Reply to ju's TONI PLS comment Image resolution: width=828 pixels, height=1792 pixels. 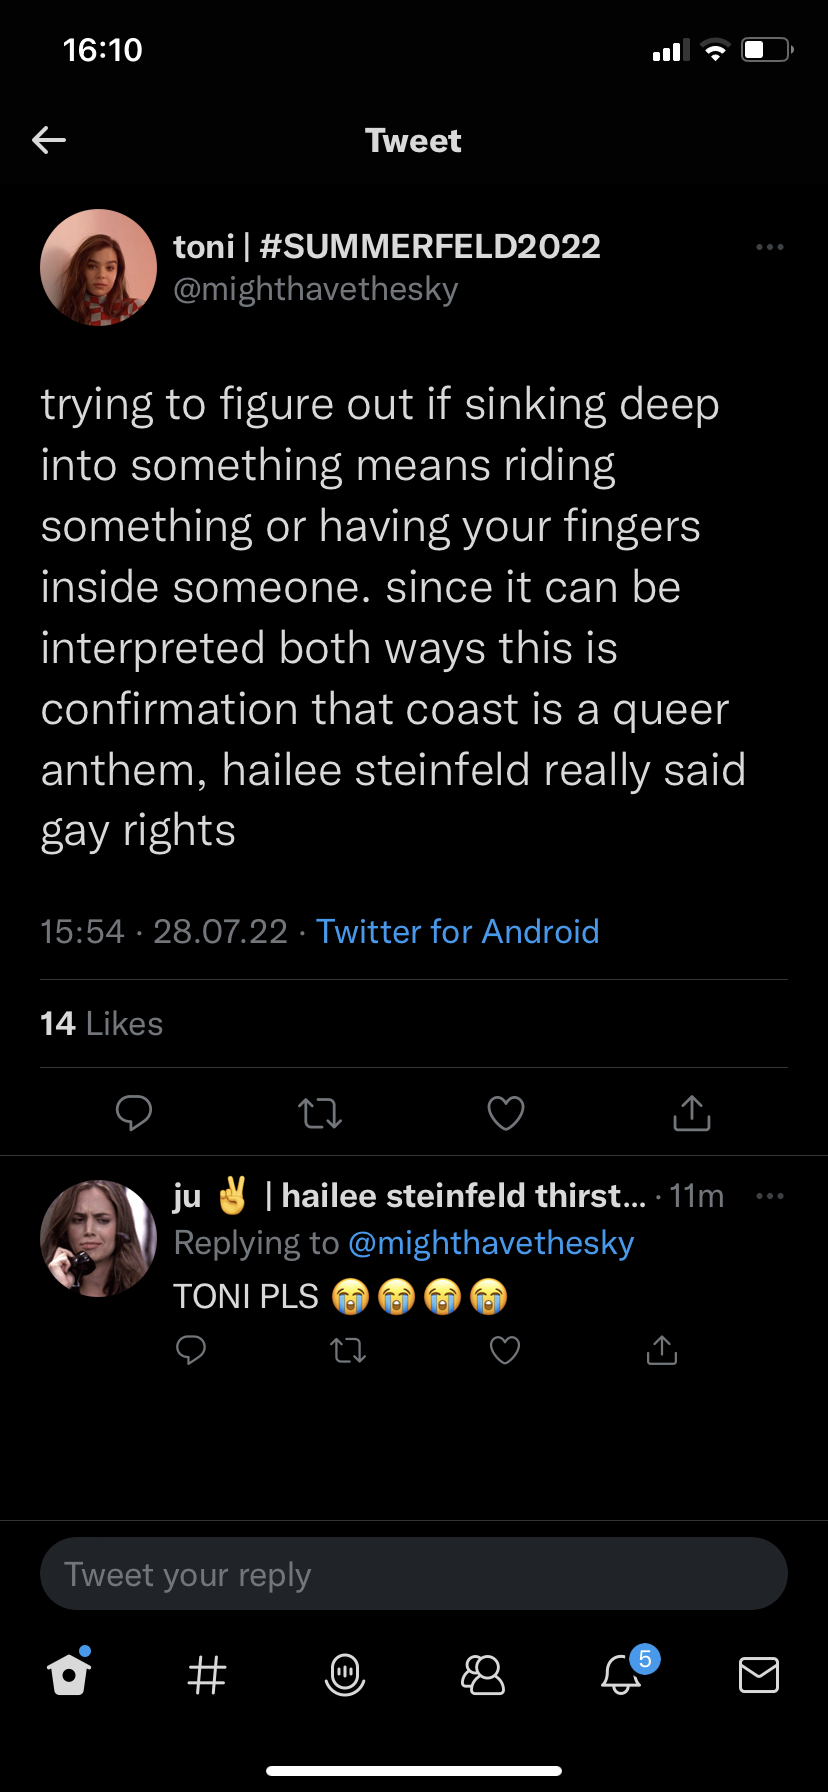pos(191,1351)
